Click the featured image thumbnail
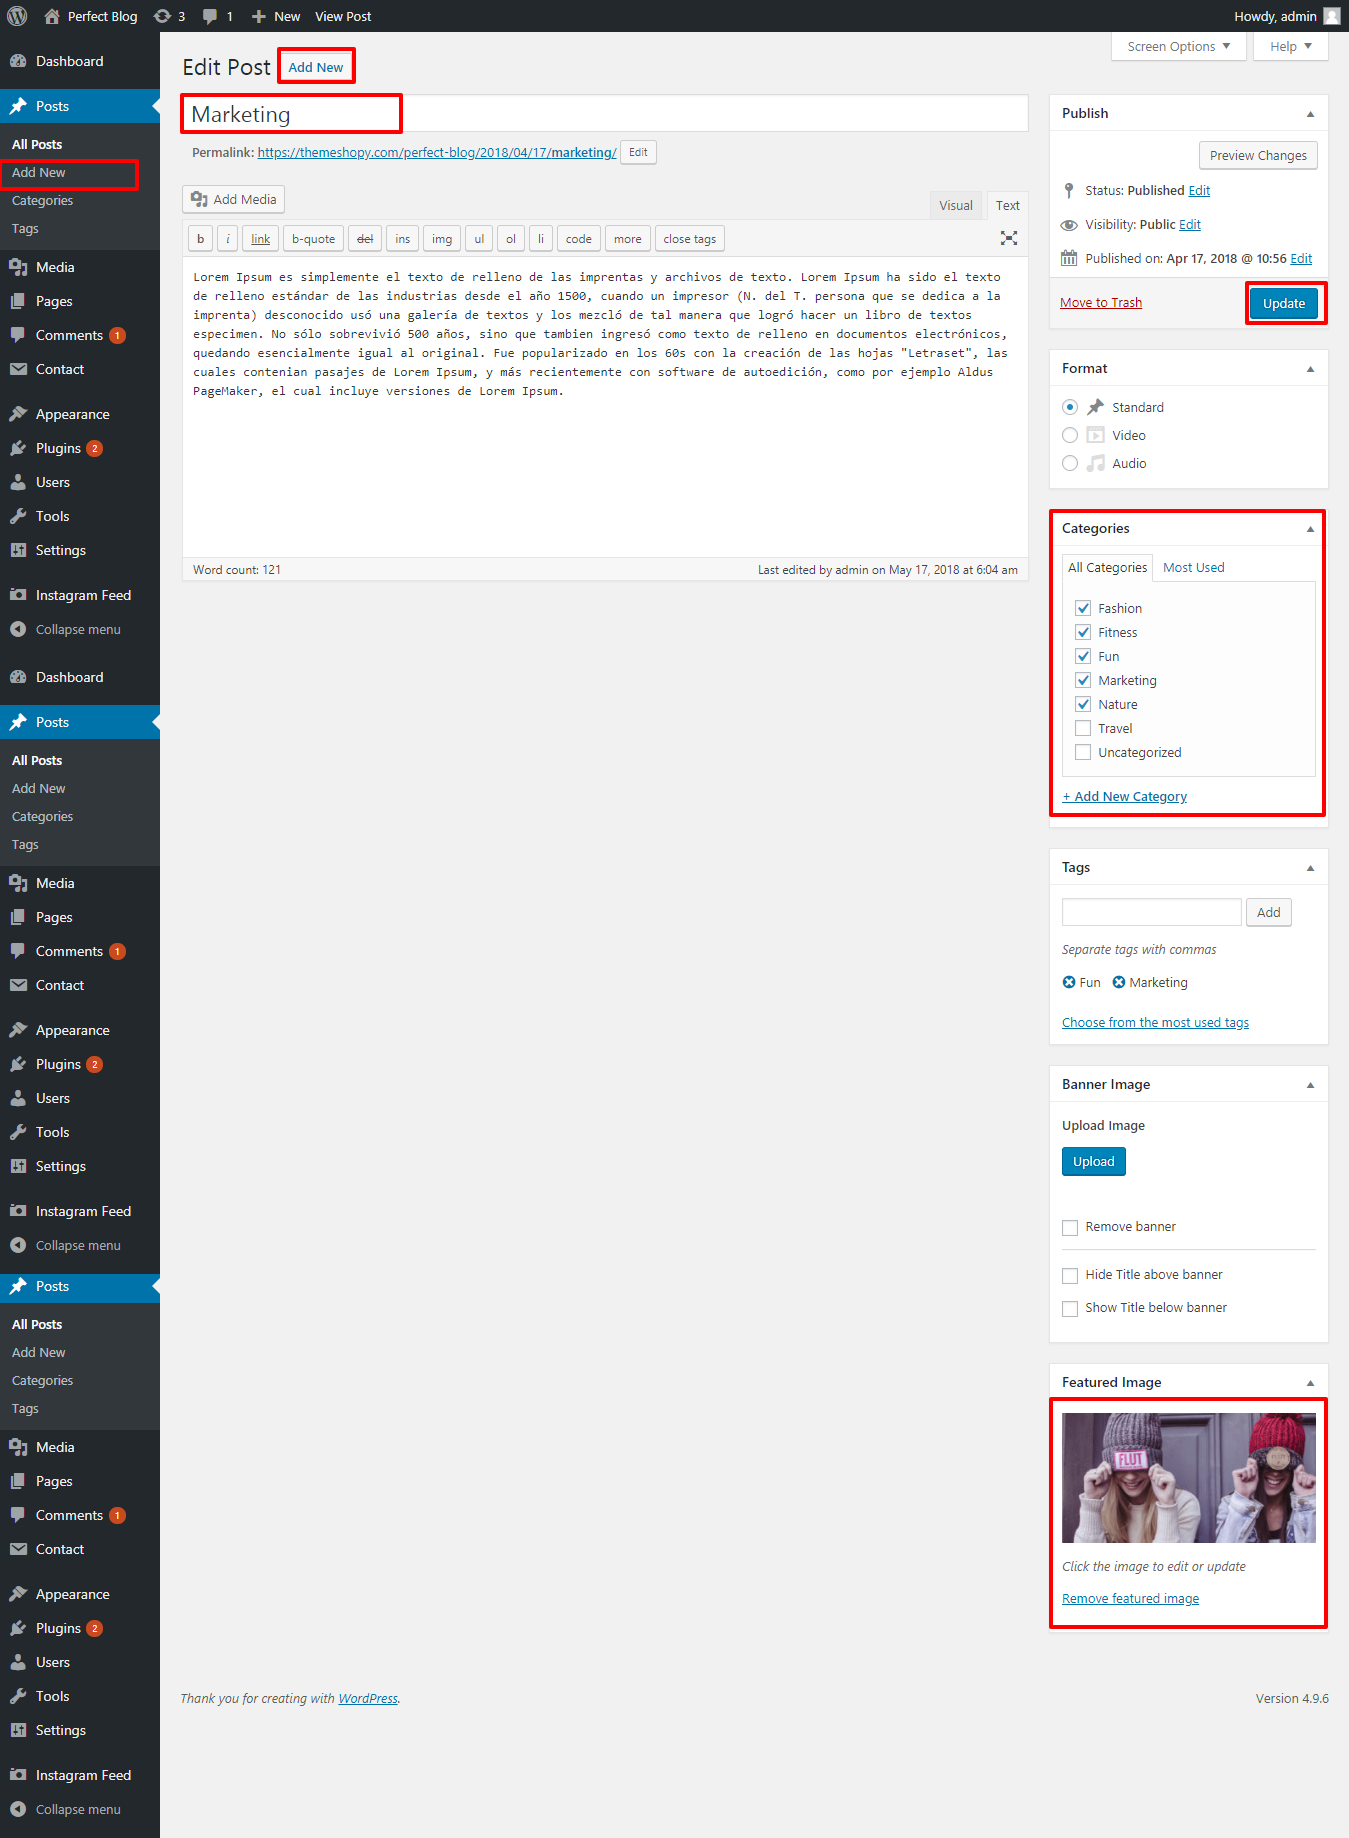 coord(1188,1477)
